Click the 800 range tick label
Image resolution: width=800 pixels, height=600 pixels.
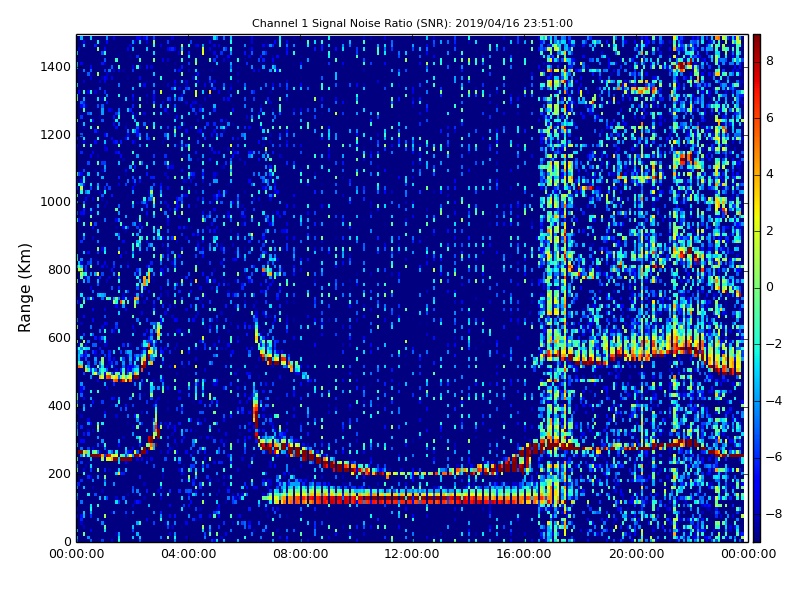click(x=60, y=270)
